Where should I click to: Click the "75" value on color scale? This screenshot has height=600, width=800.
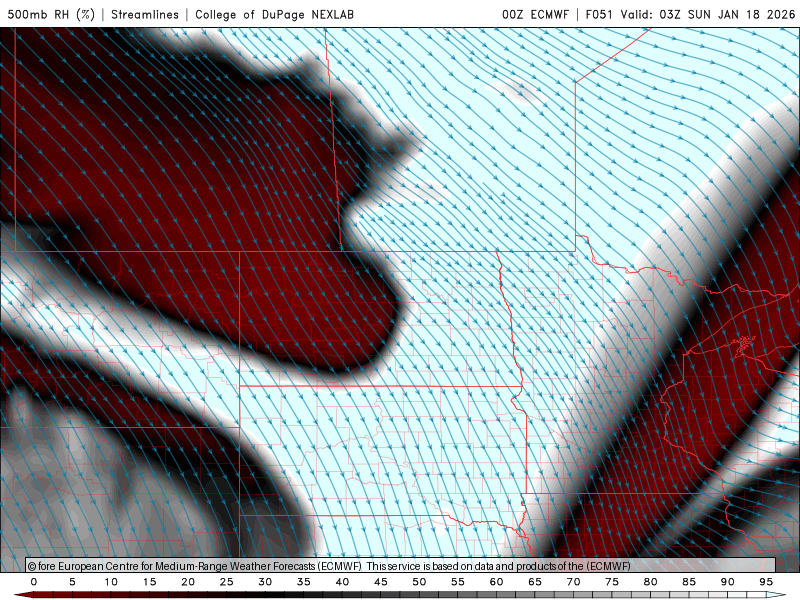612,582
